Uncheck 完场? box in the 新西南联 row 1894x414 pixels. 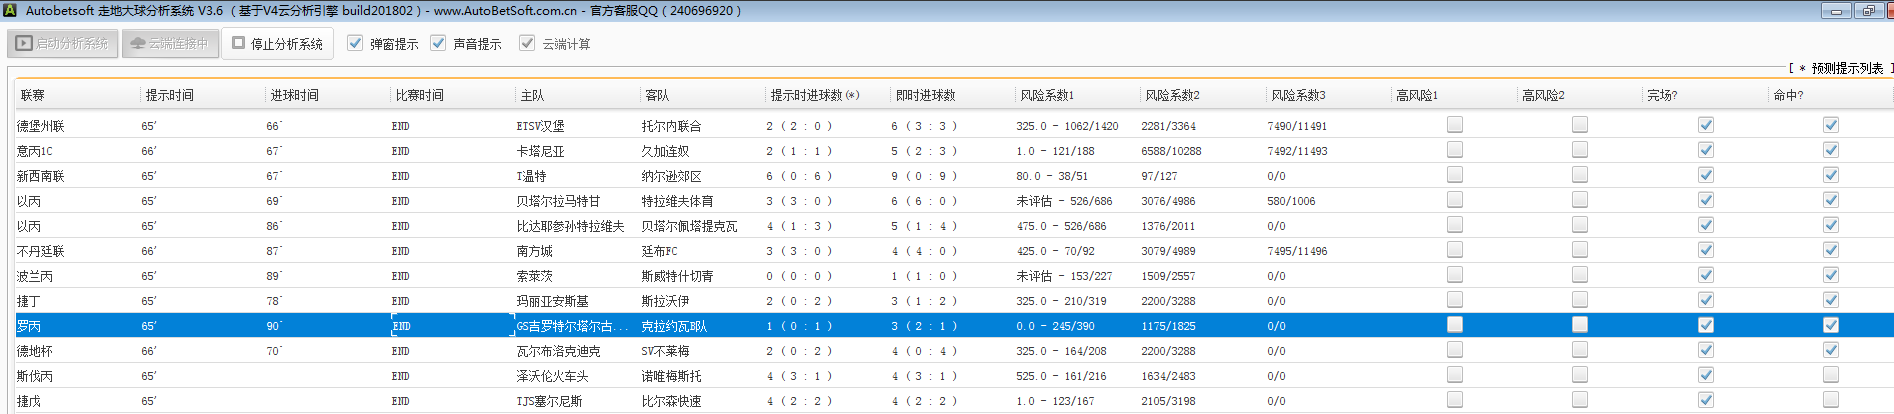point(1706,175)
